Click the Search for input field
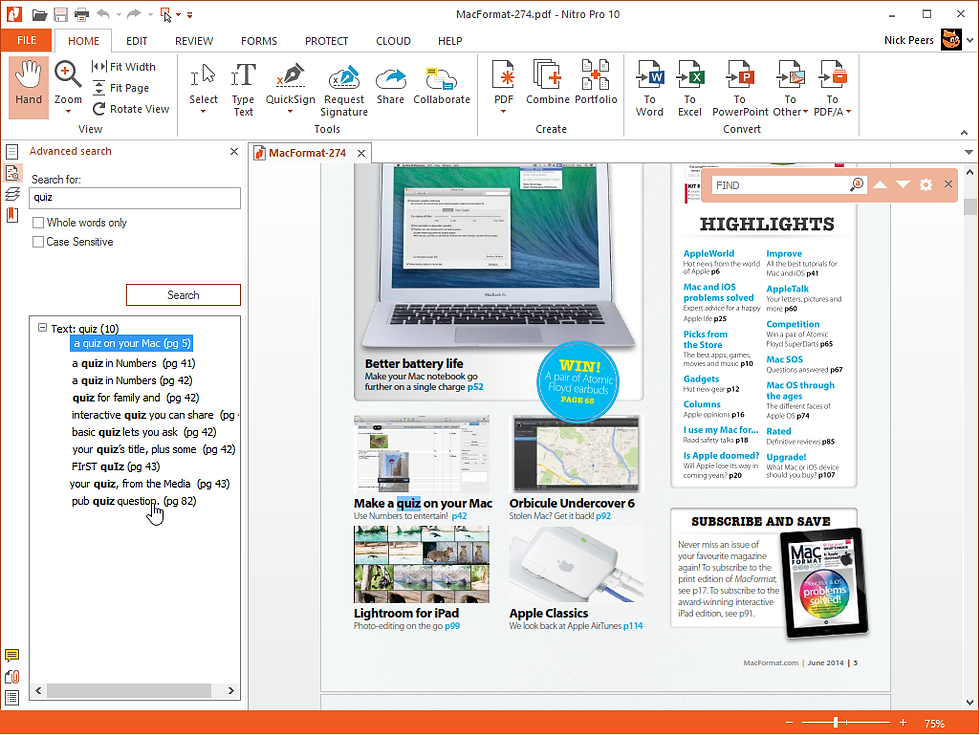The image size is (980, 735). click(x=134, y=198)
